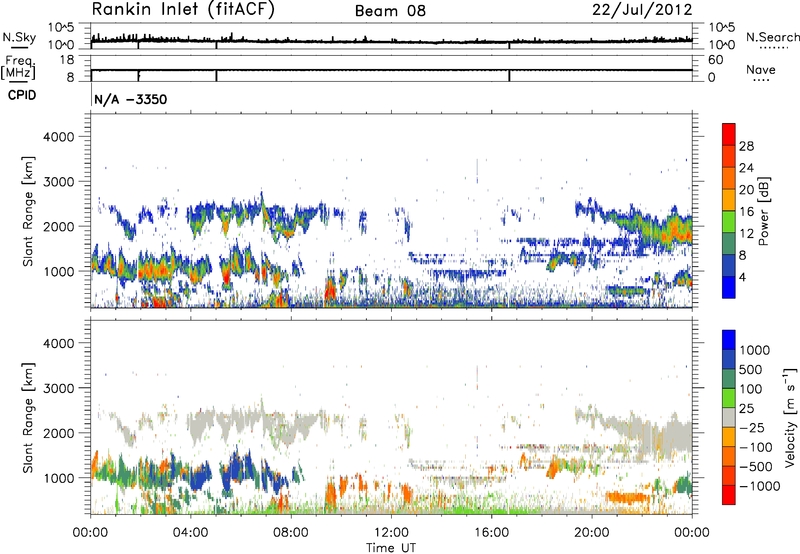
Task: Click the noise spike marker near 05:00 UT
Action: point(217,45)
